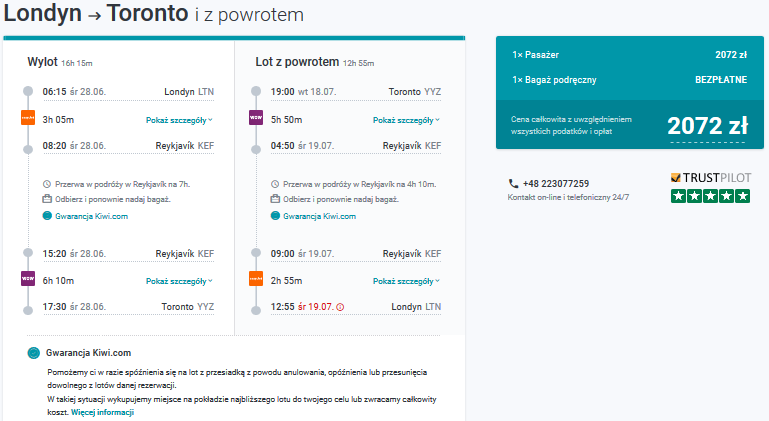Click the Przerwa w podróży na 4h 10m text
This screenshot has width=769, height=421.
tap(359, 184)
